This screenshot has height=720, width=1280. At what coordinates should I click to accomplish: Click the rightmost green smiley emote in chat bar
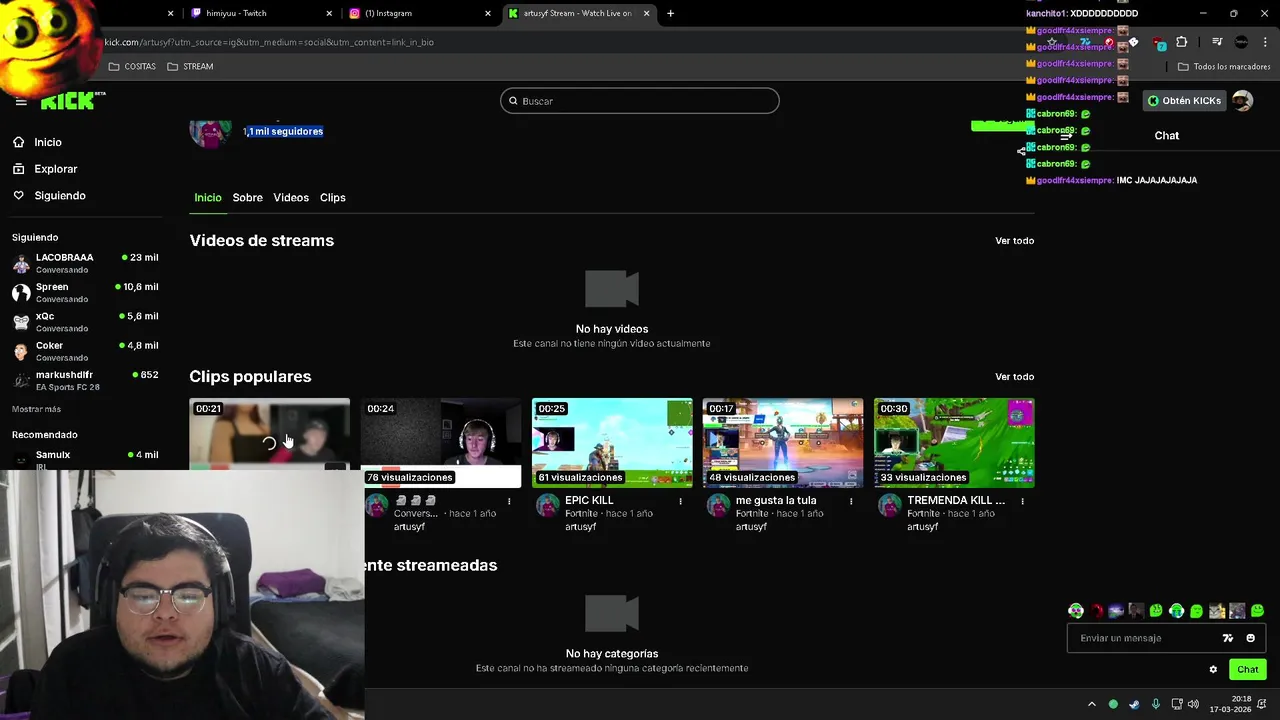coord(1257,611)
